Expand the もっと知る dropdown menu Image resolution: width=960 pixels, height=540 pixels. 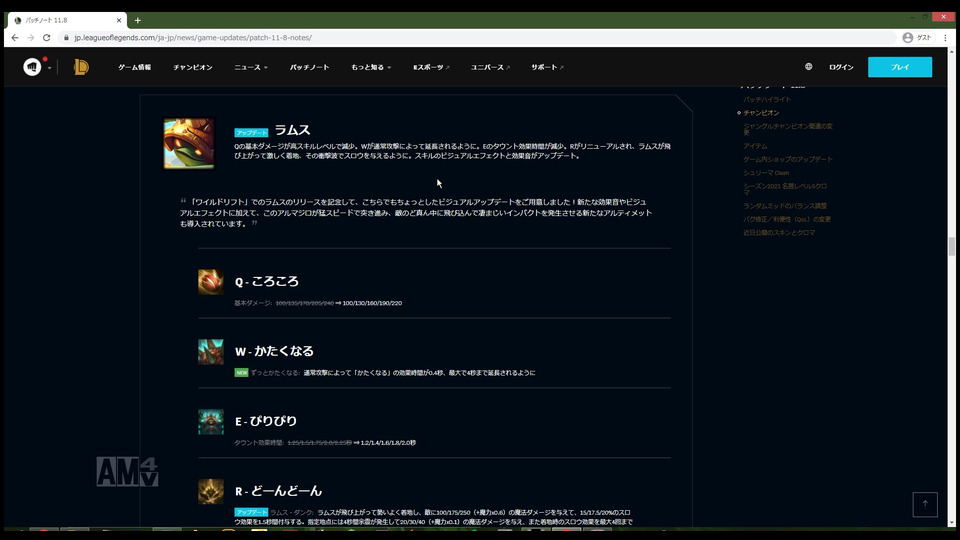click(371, 67)
